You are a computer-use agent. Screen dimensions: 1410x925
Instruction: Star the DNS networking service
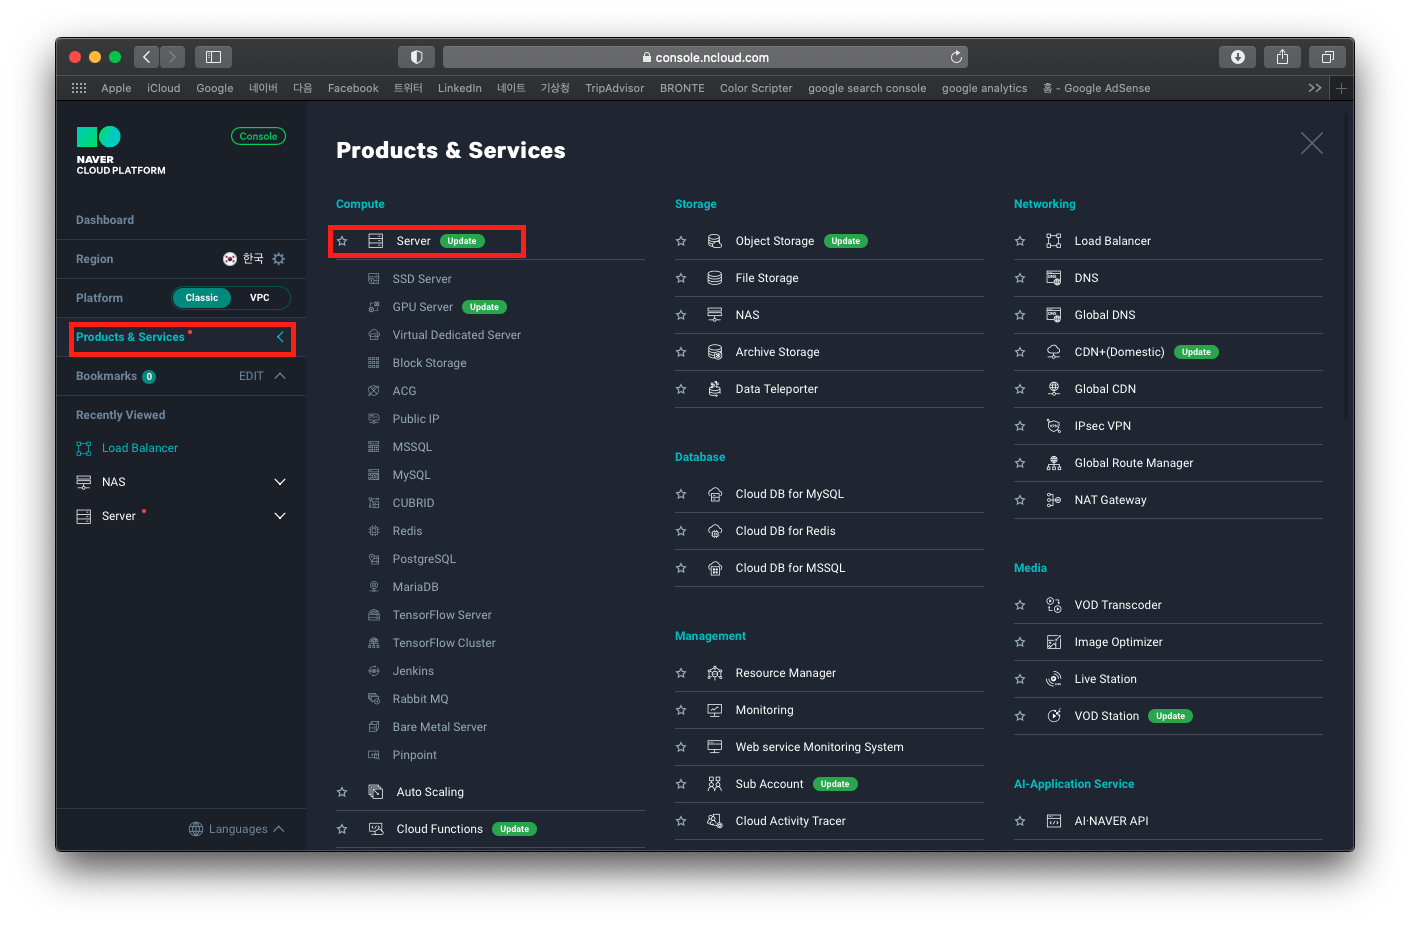point(1020,278)
